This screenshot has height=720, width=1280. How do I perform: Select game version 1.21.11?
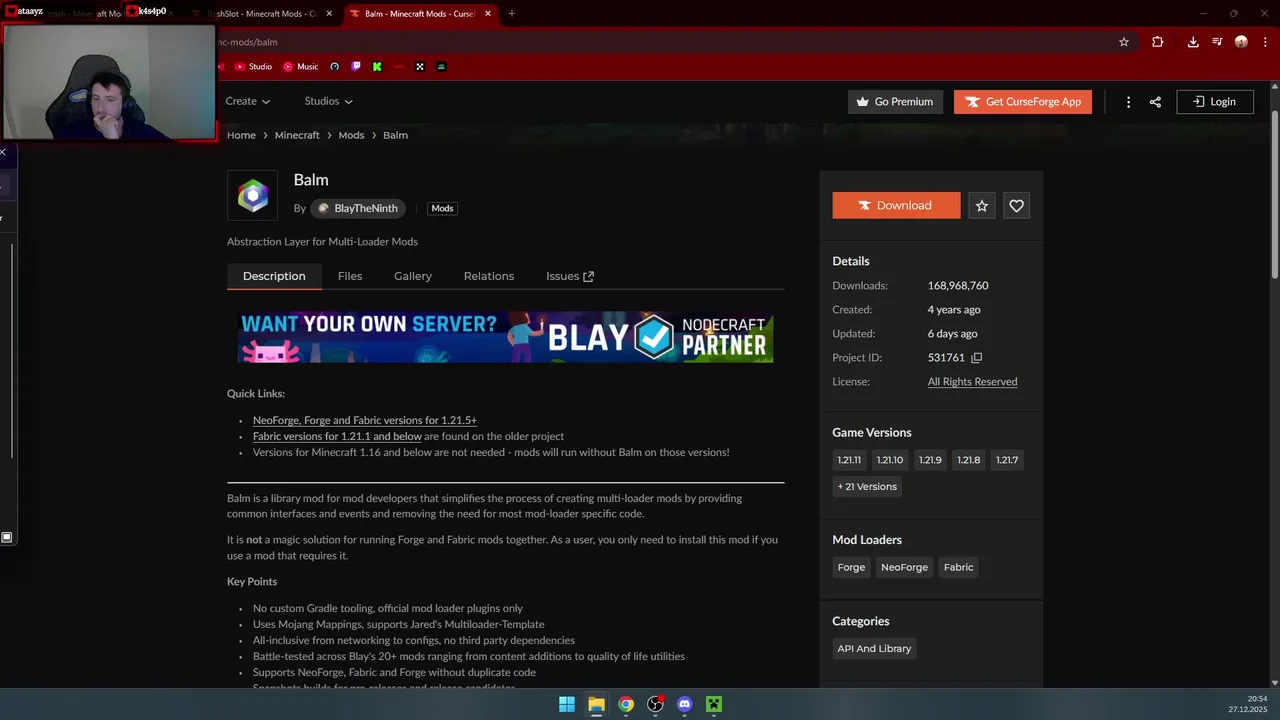(849, 460)
